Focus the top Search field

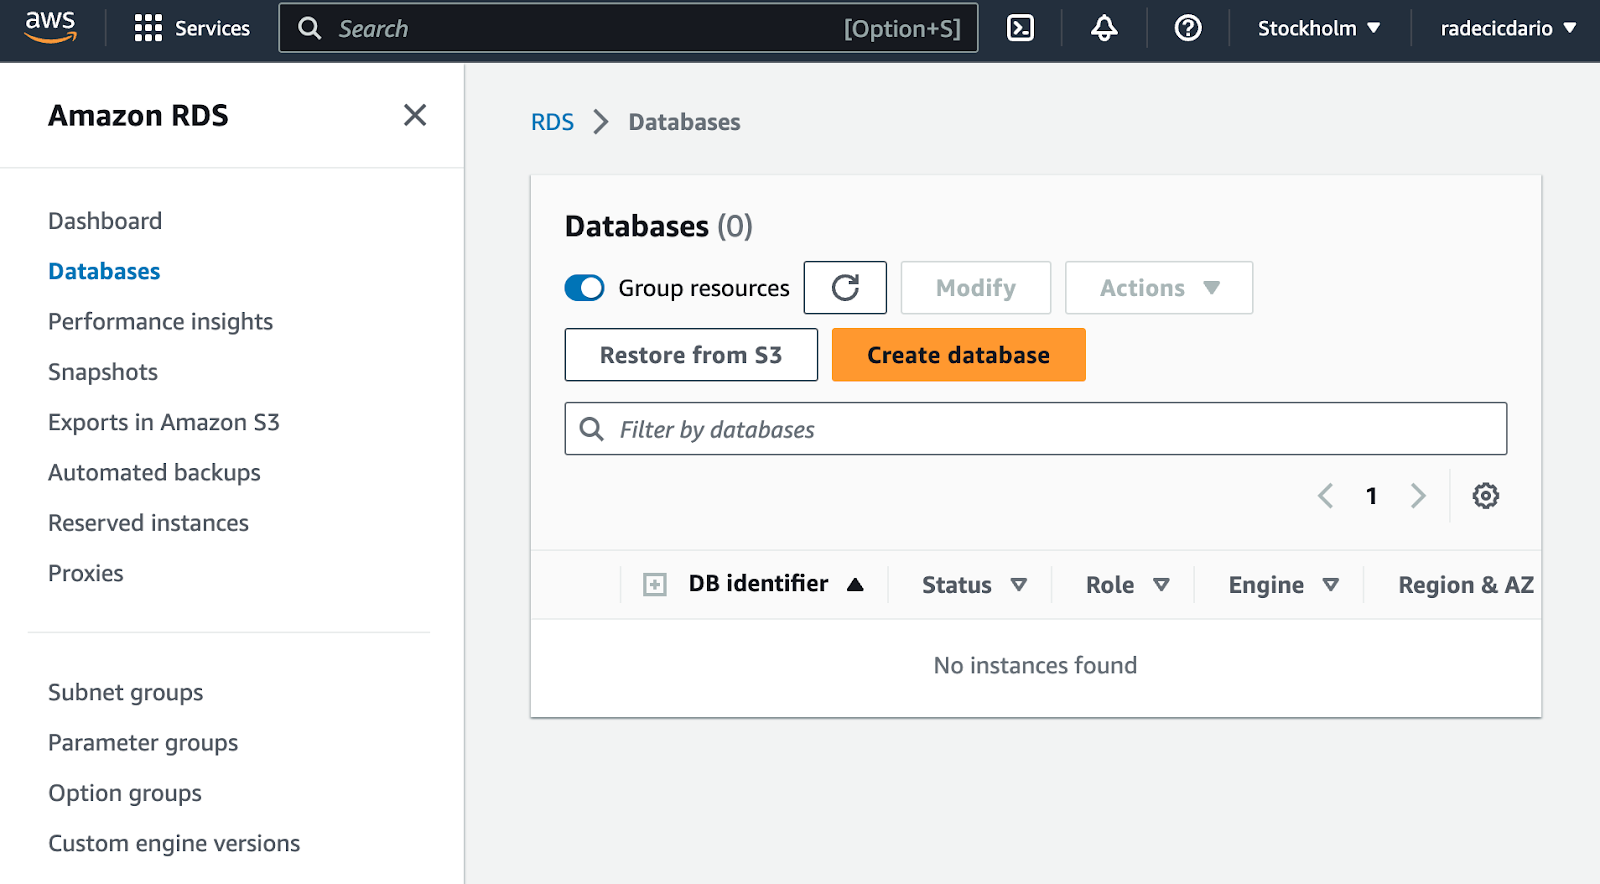pos(628,28)
